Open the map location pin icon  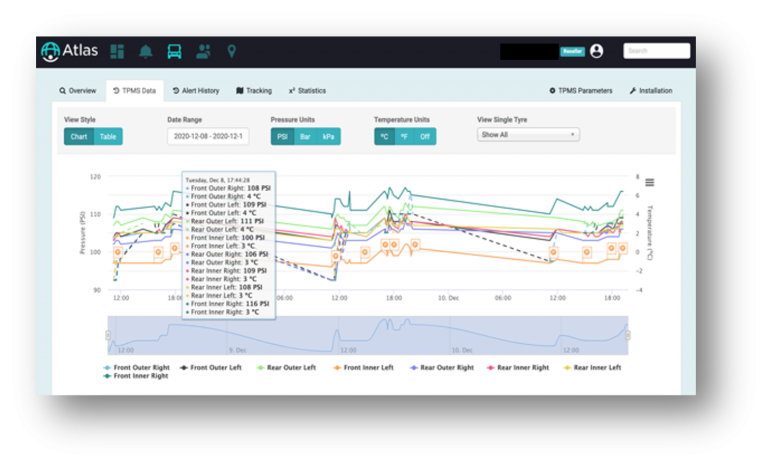[232, 51]
